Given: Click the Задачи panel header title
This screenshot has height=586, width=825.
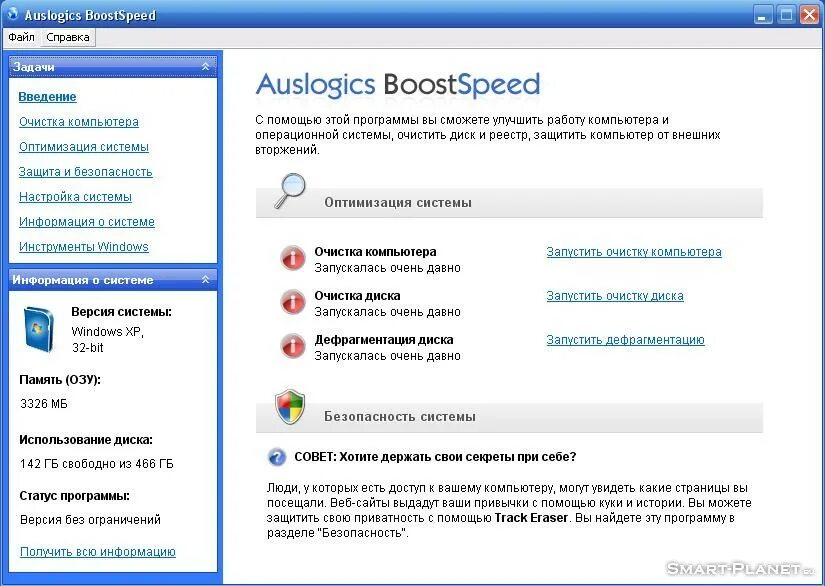Looking at the screenshot, I should pyautogui.click(x=34, y=67).
